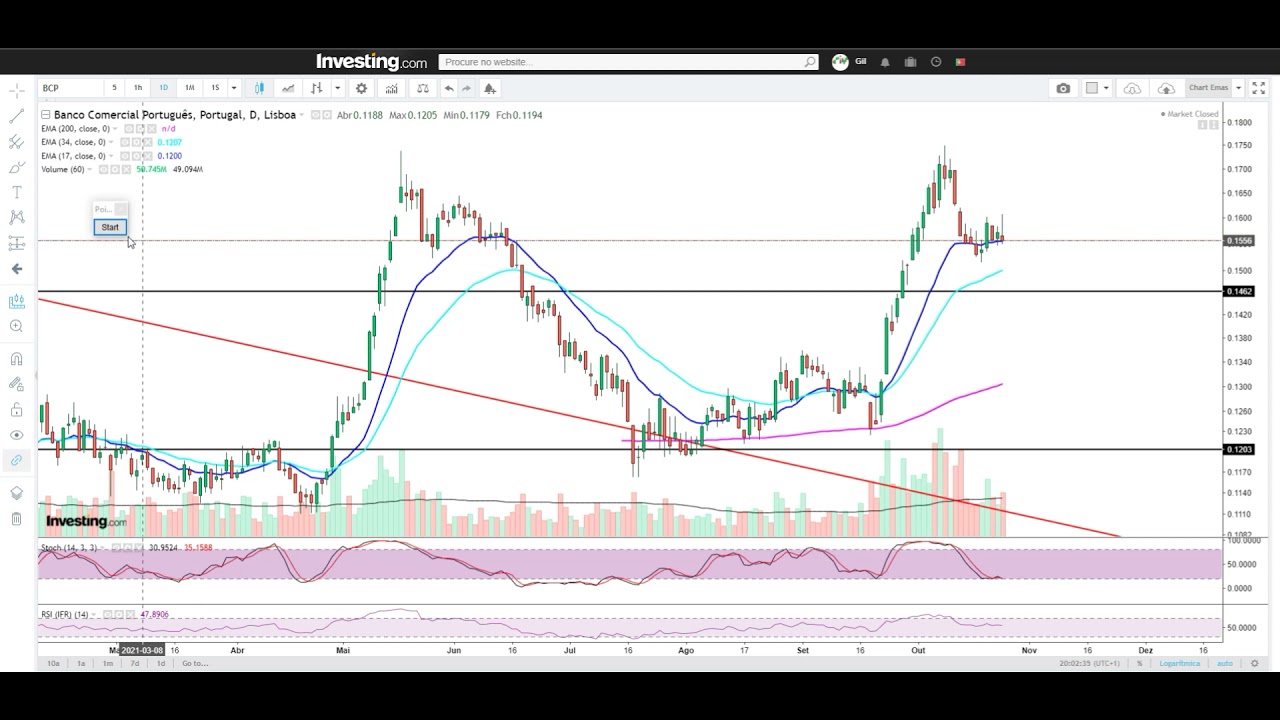
Task: Click the BCP symbol input field
Action: point(70,88)
